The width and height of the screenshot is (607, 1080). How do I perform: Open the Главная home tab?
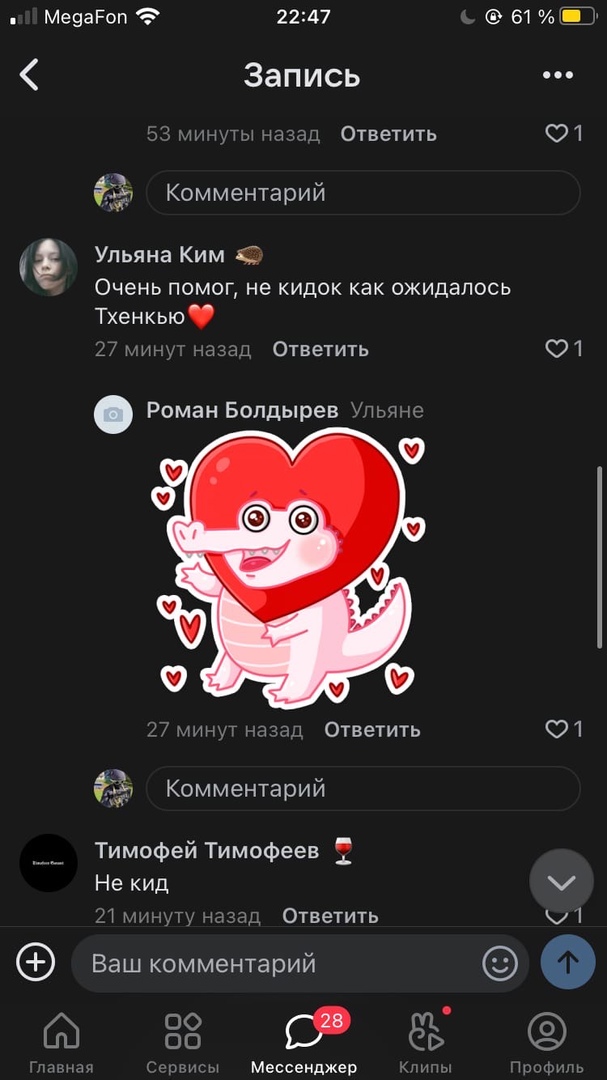pos(61,1042)
